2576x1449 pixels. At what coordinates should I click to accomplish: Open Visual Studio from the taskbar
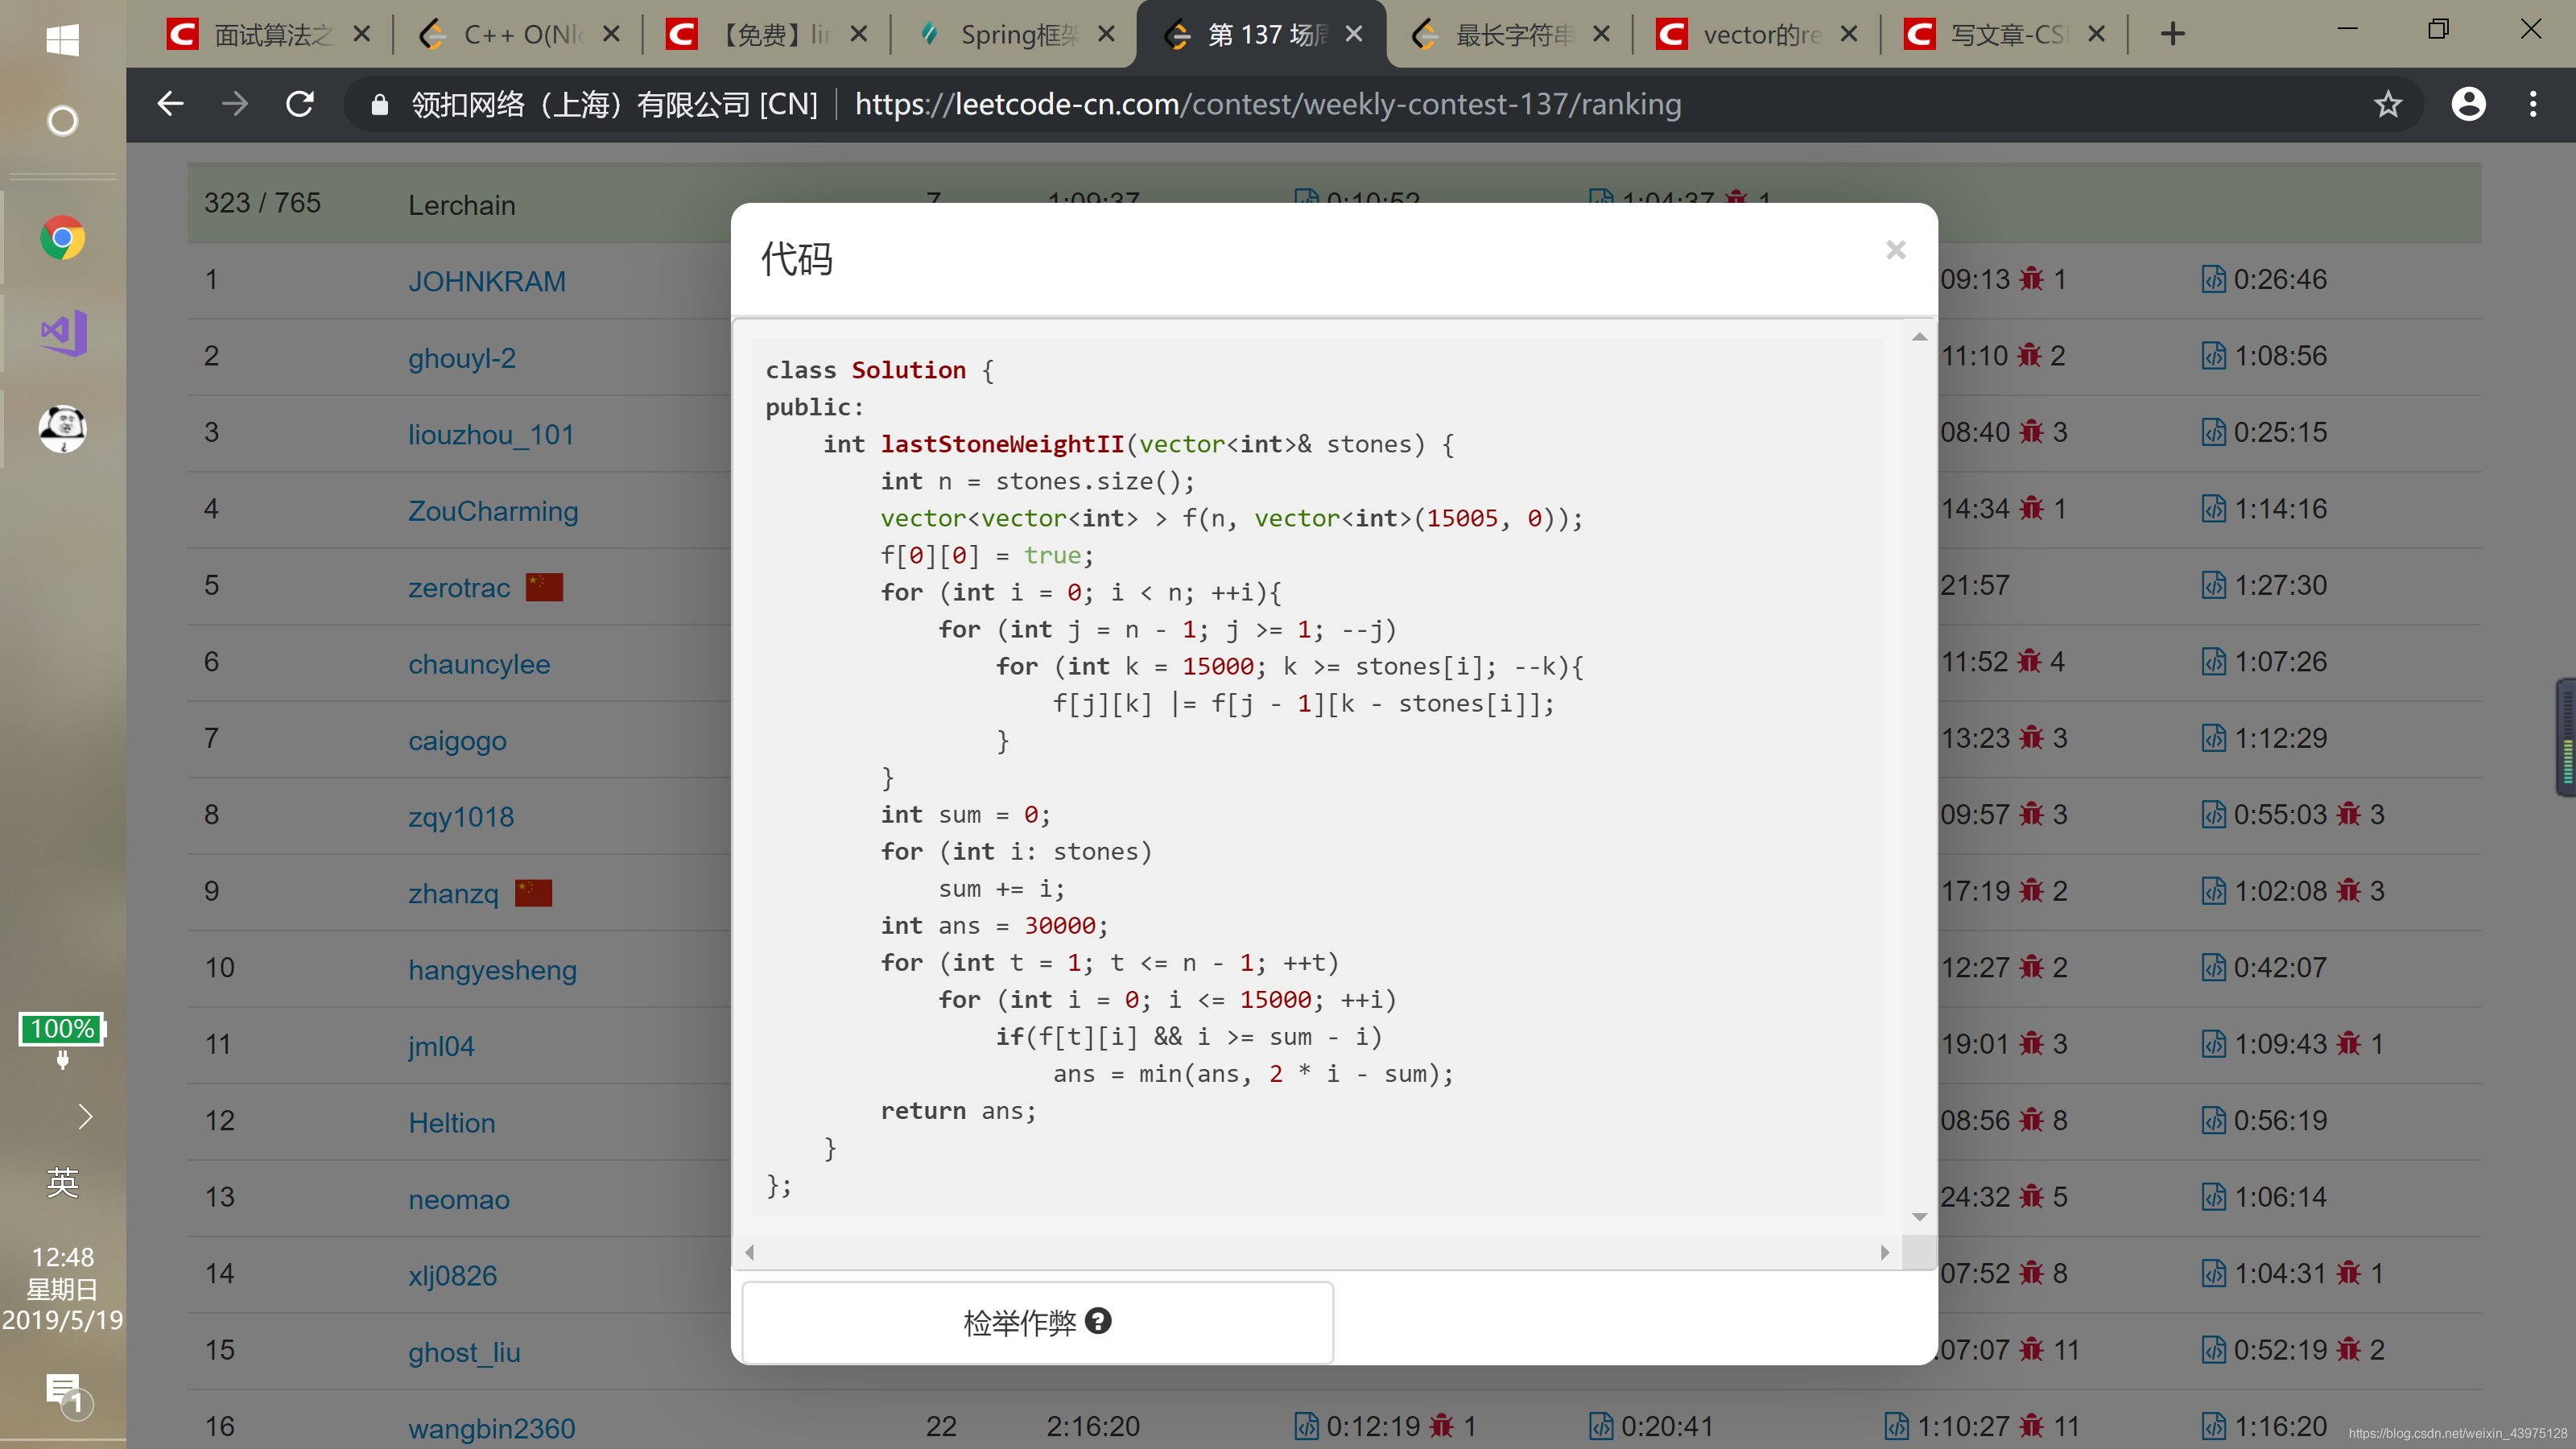[x=63, y=333]
